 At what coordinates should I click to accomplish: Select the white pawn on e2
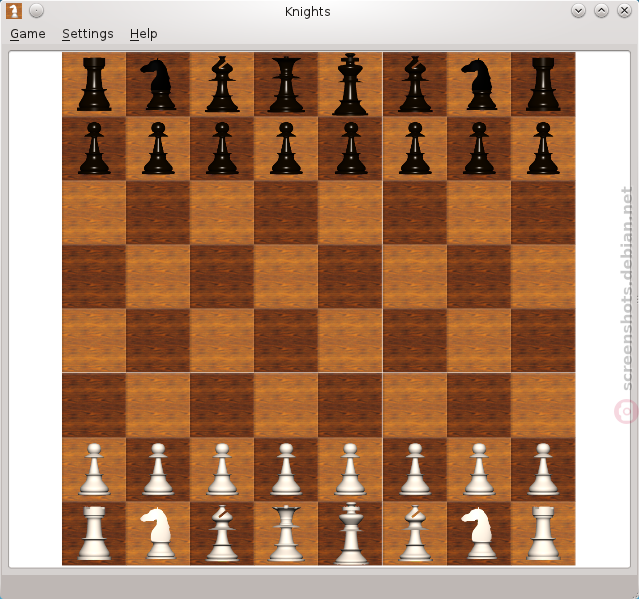coord(350,469)
